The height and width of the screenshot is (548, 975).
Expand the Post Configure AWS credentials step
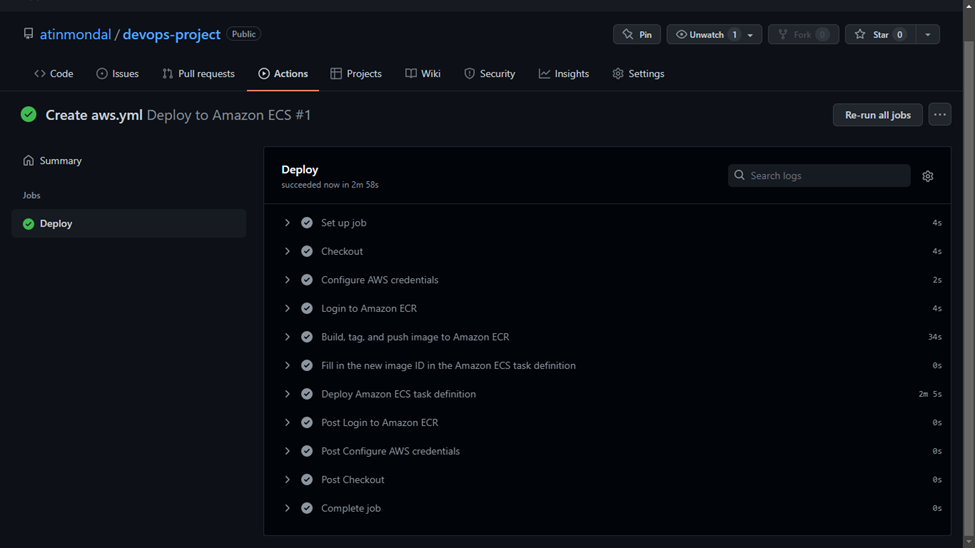tap(287, 451)
